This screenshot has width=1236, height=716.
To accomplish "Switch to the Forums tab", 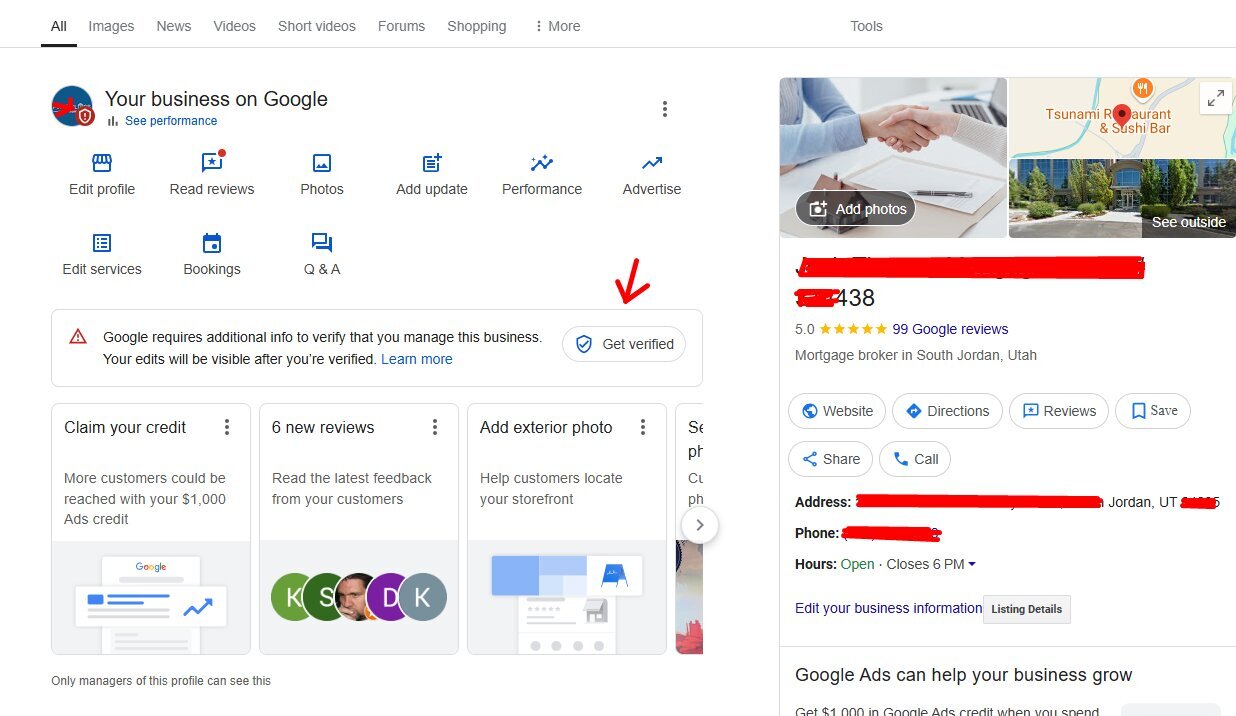I will pyautogui.click(x=402, y=26).
